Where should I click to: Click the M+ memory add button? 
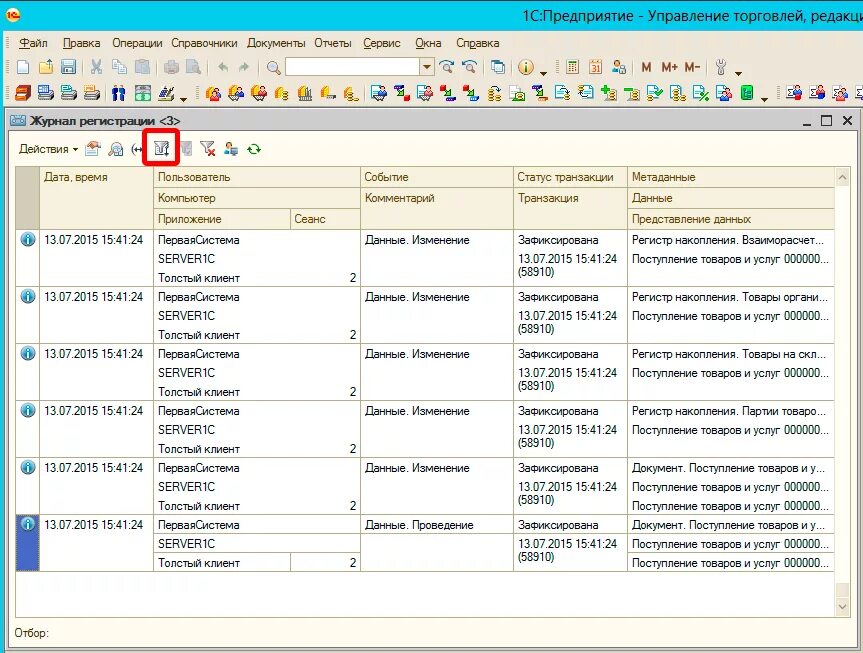point(669,67)
